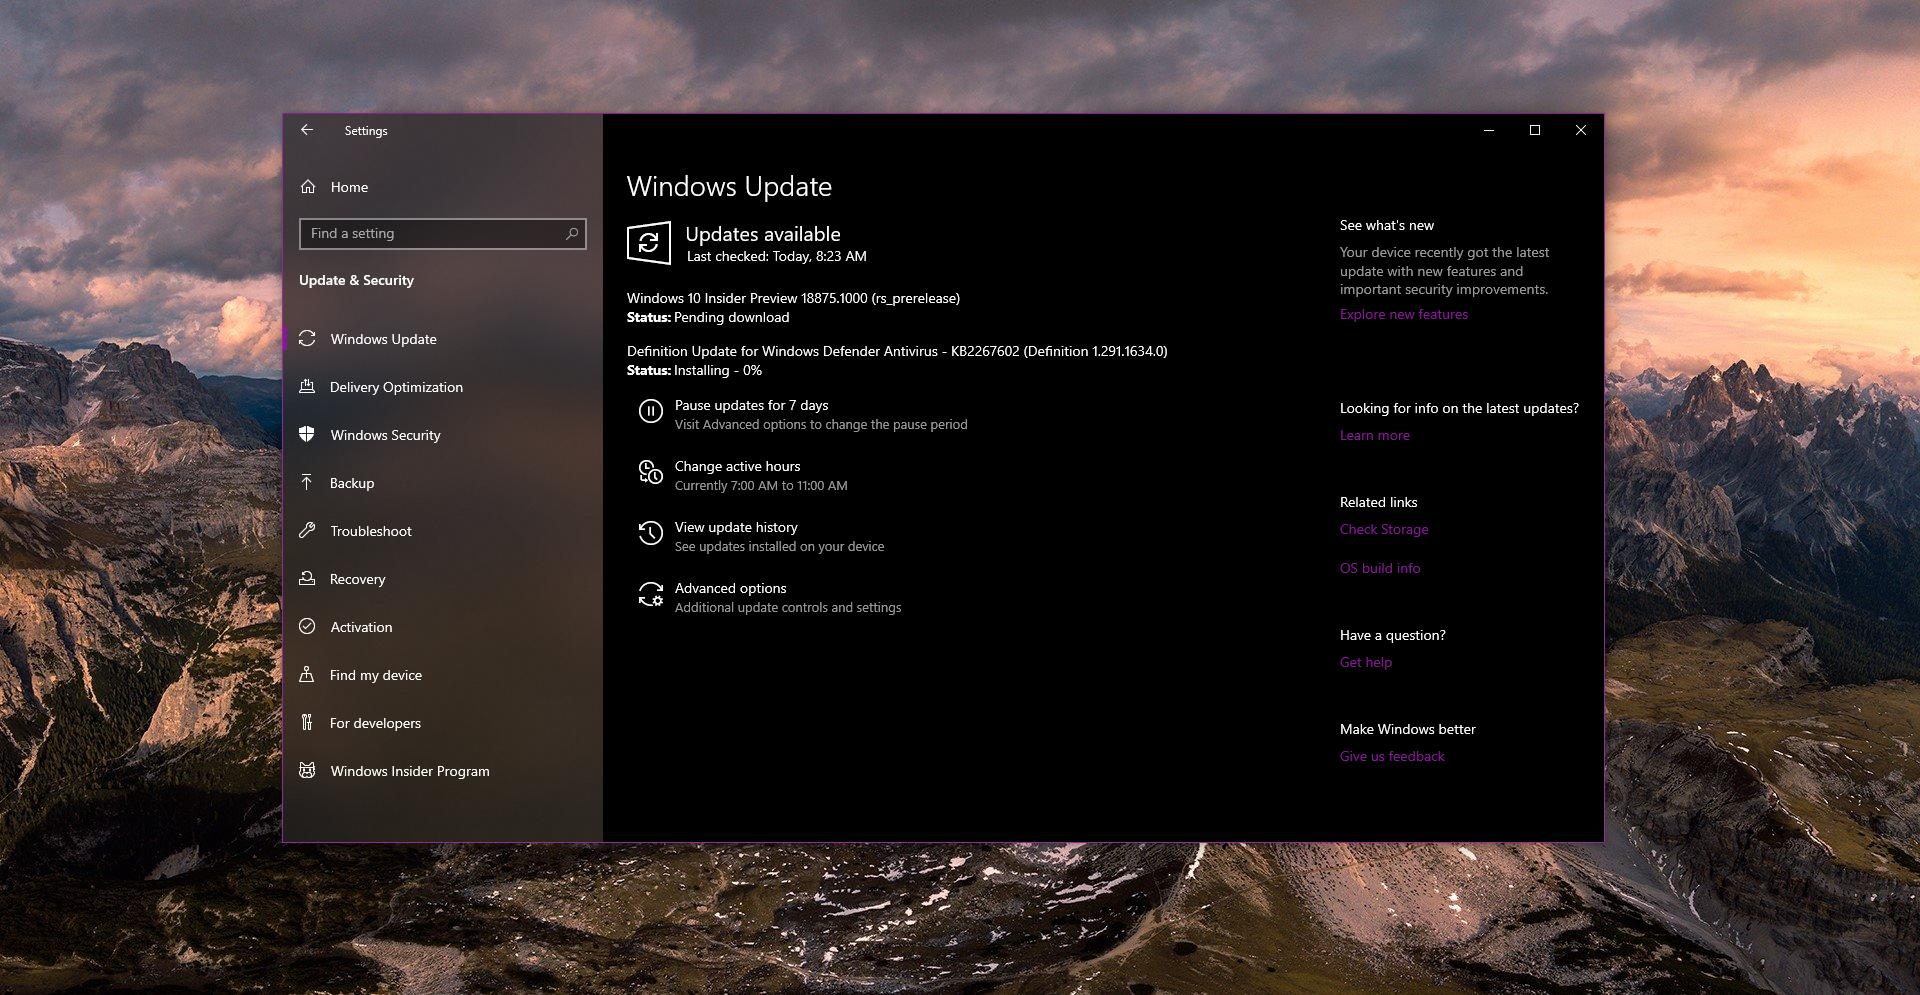The height and width of the screenshot is (995, 1920).
Task: Click the Check Storage link
Action: tap(1384, 529)
